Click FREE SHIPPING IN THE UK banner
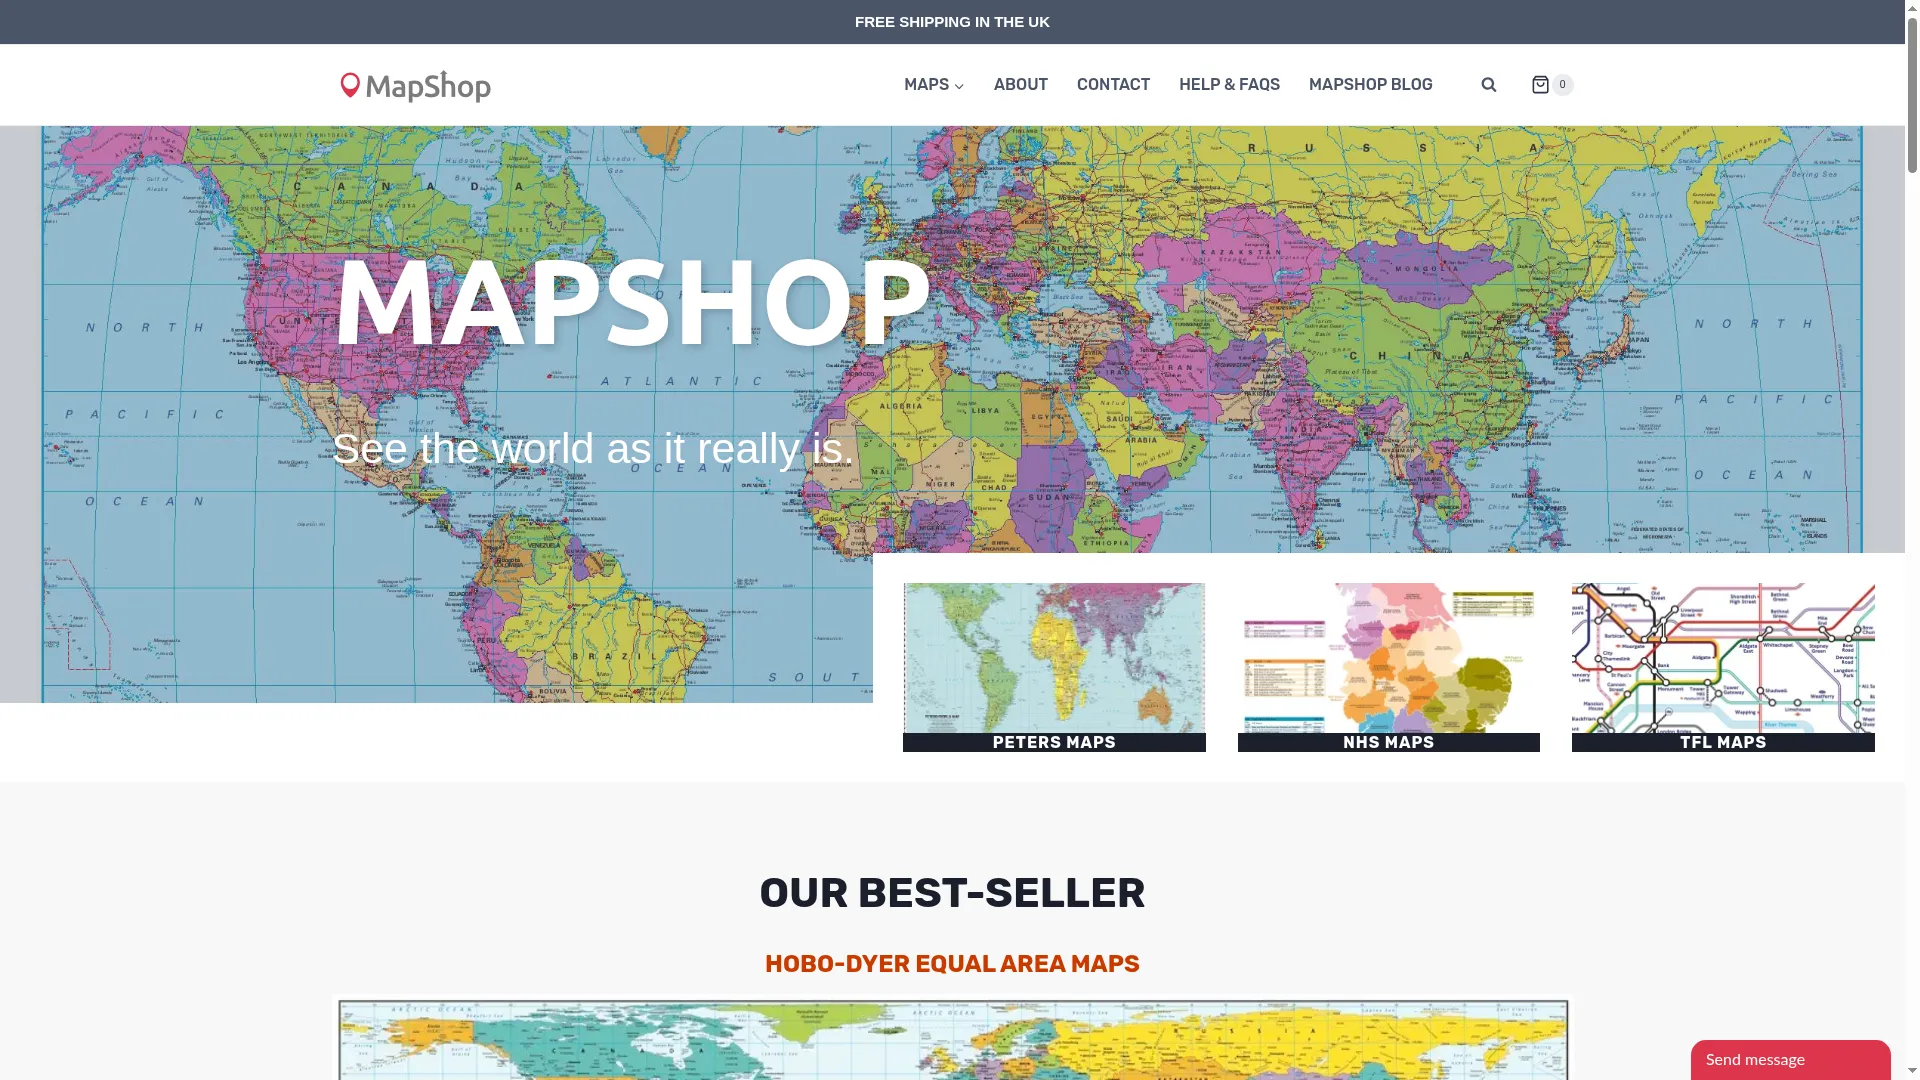1920x1080 pixels. click(x=952, y=22)
